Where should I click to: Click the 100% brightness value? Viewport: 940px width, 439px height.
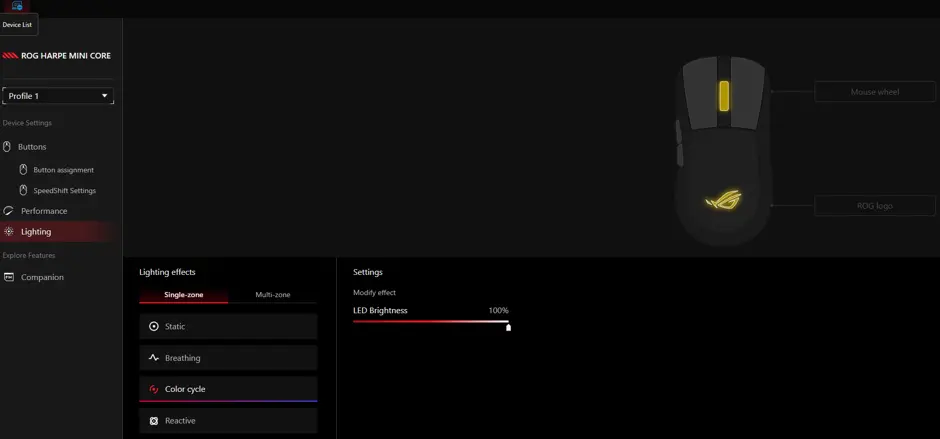(498, 311)
